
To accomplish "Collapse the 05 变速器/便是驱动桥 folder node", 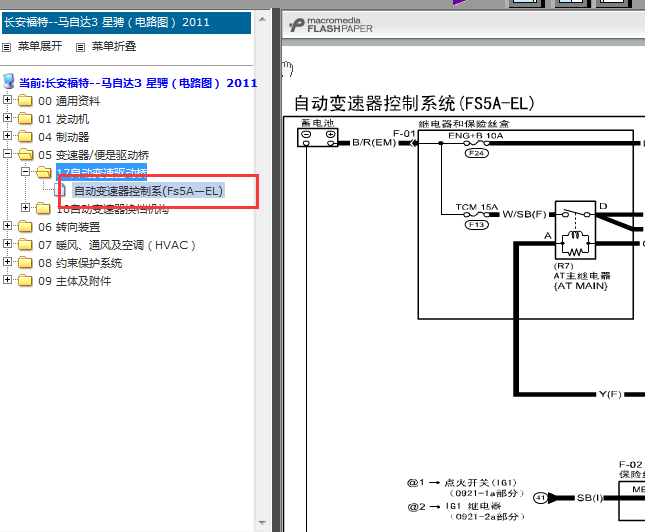I will pyautogui.click(x=7, y=154).
